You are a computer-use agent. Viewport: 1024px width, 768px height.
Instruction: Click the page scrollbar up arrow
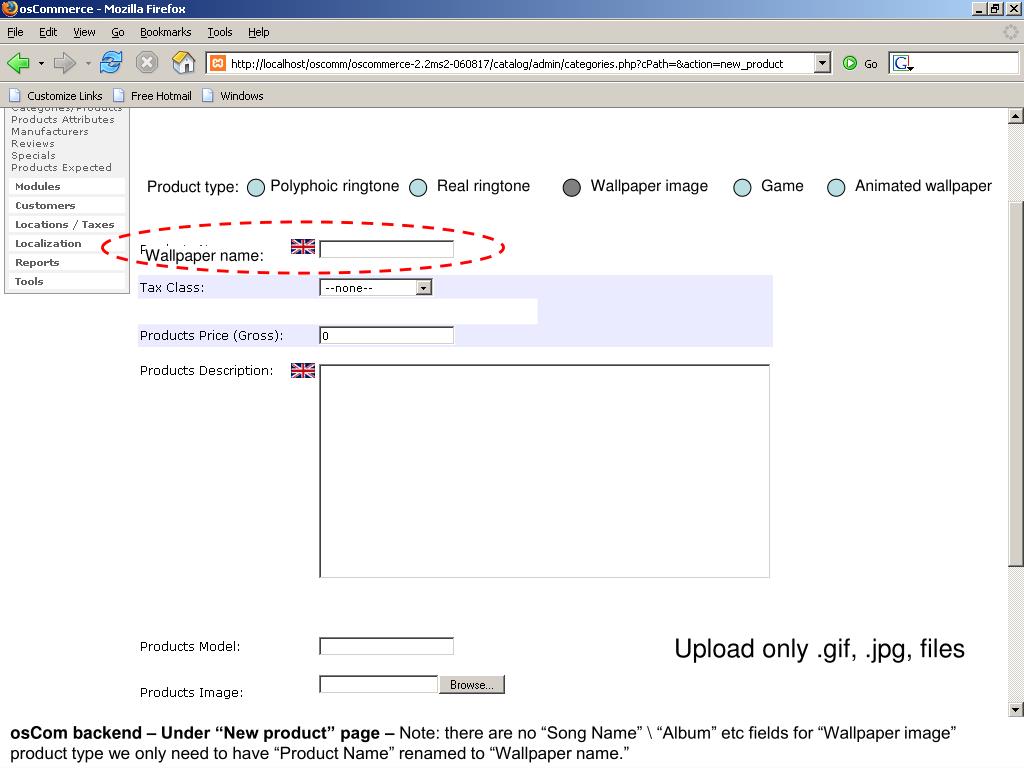click(x=1016, y=116)
